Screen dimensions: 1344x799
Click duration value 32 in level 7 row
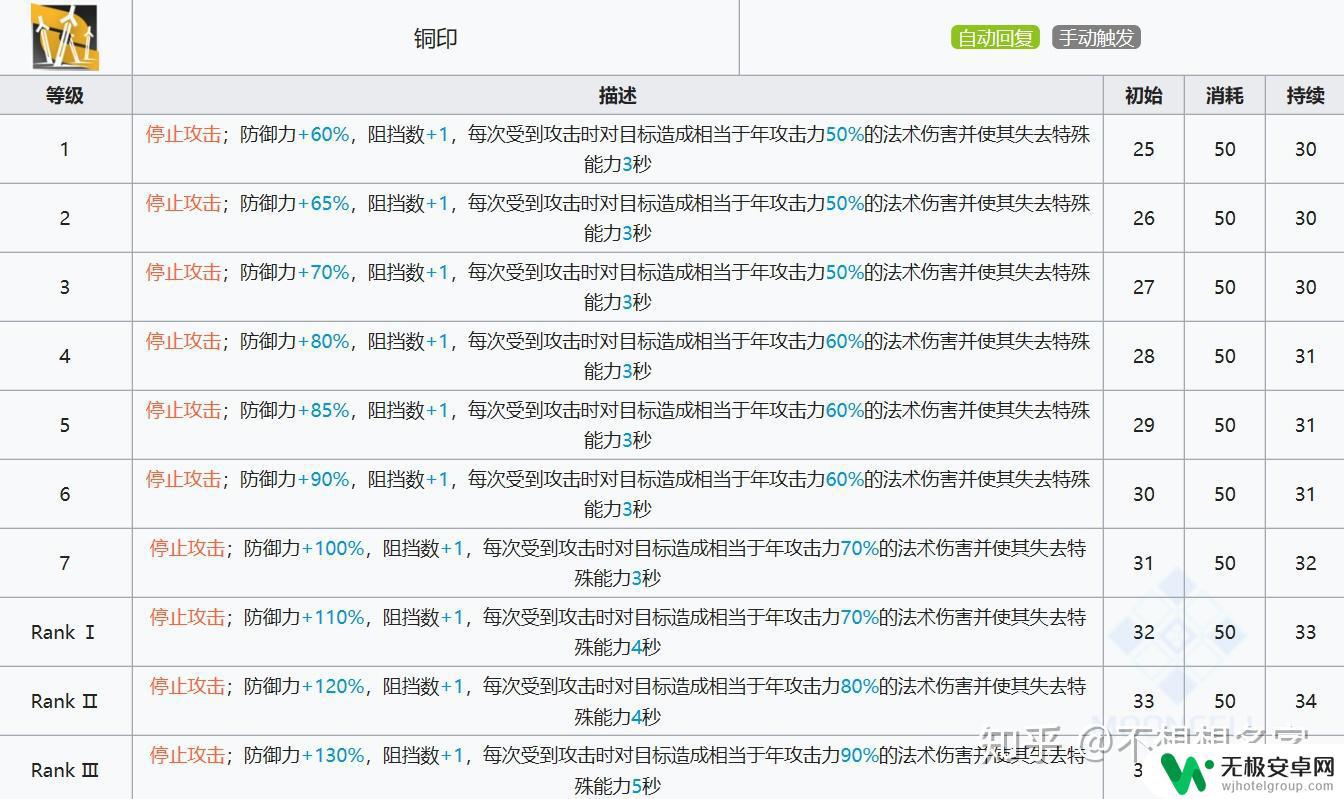pos(1305,563)
